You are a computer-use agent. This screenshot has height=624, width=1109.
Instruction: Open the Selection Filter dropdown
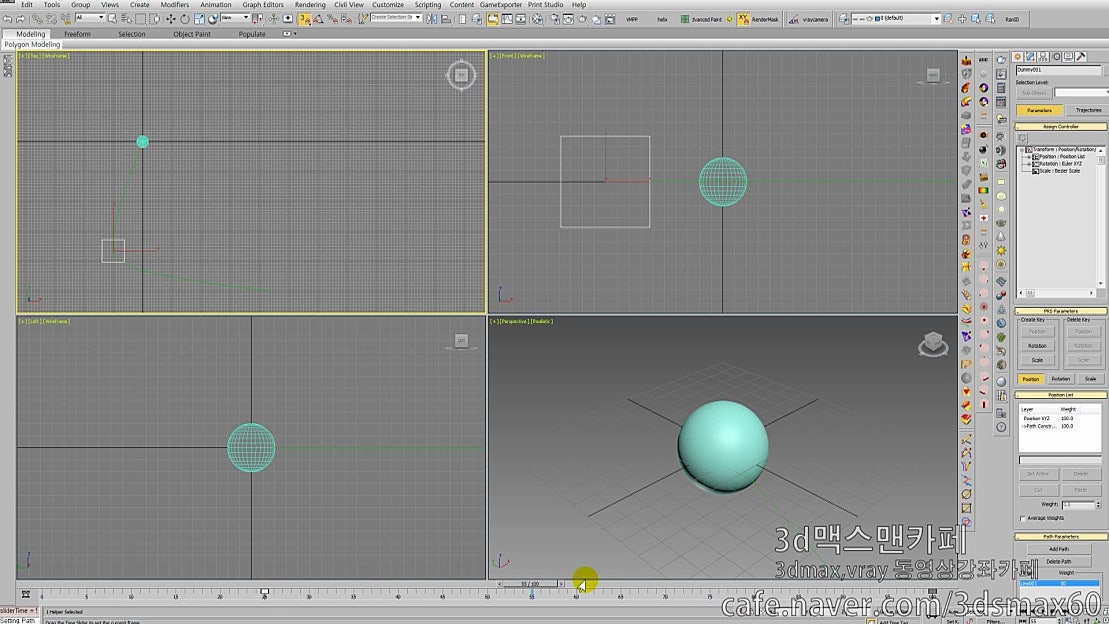click(x=94, y=17)
